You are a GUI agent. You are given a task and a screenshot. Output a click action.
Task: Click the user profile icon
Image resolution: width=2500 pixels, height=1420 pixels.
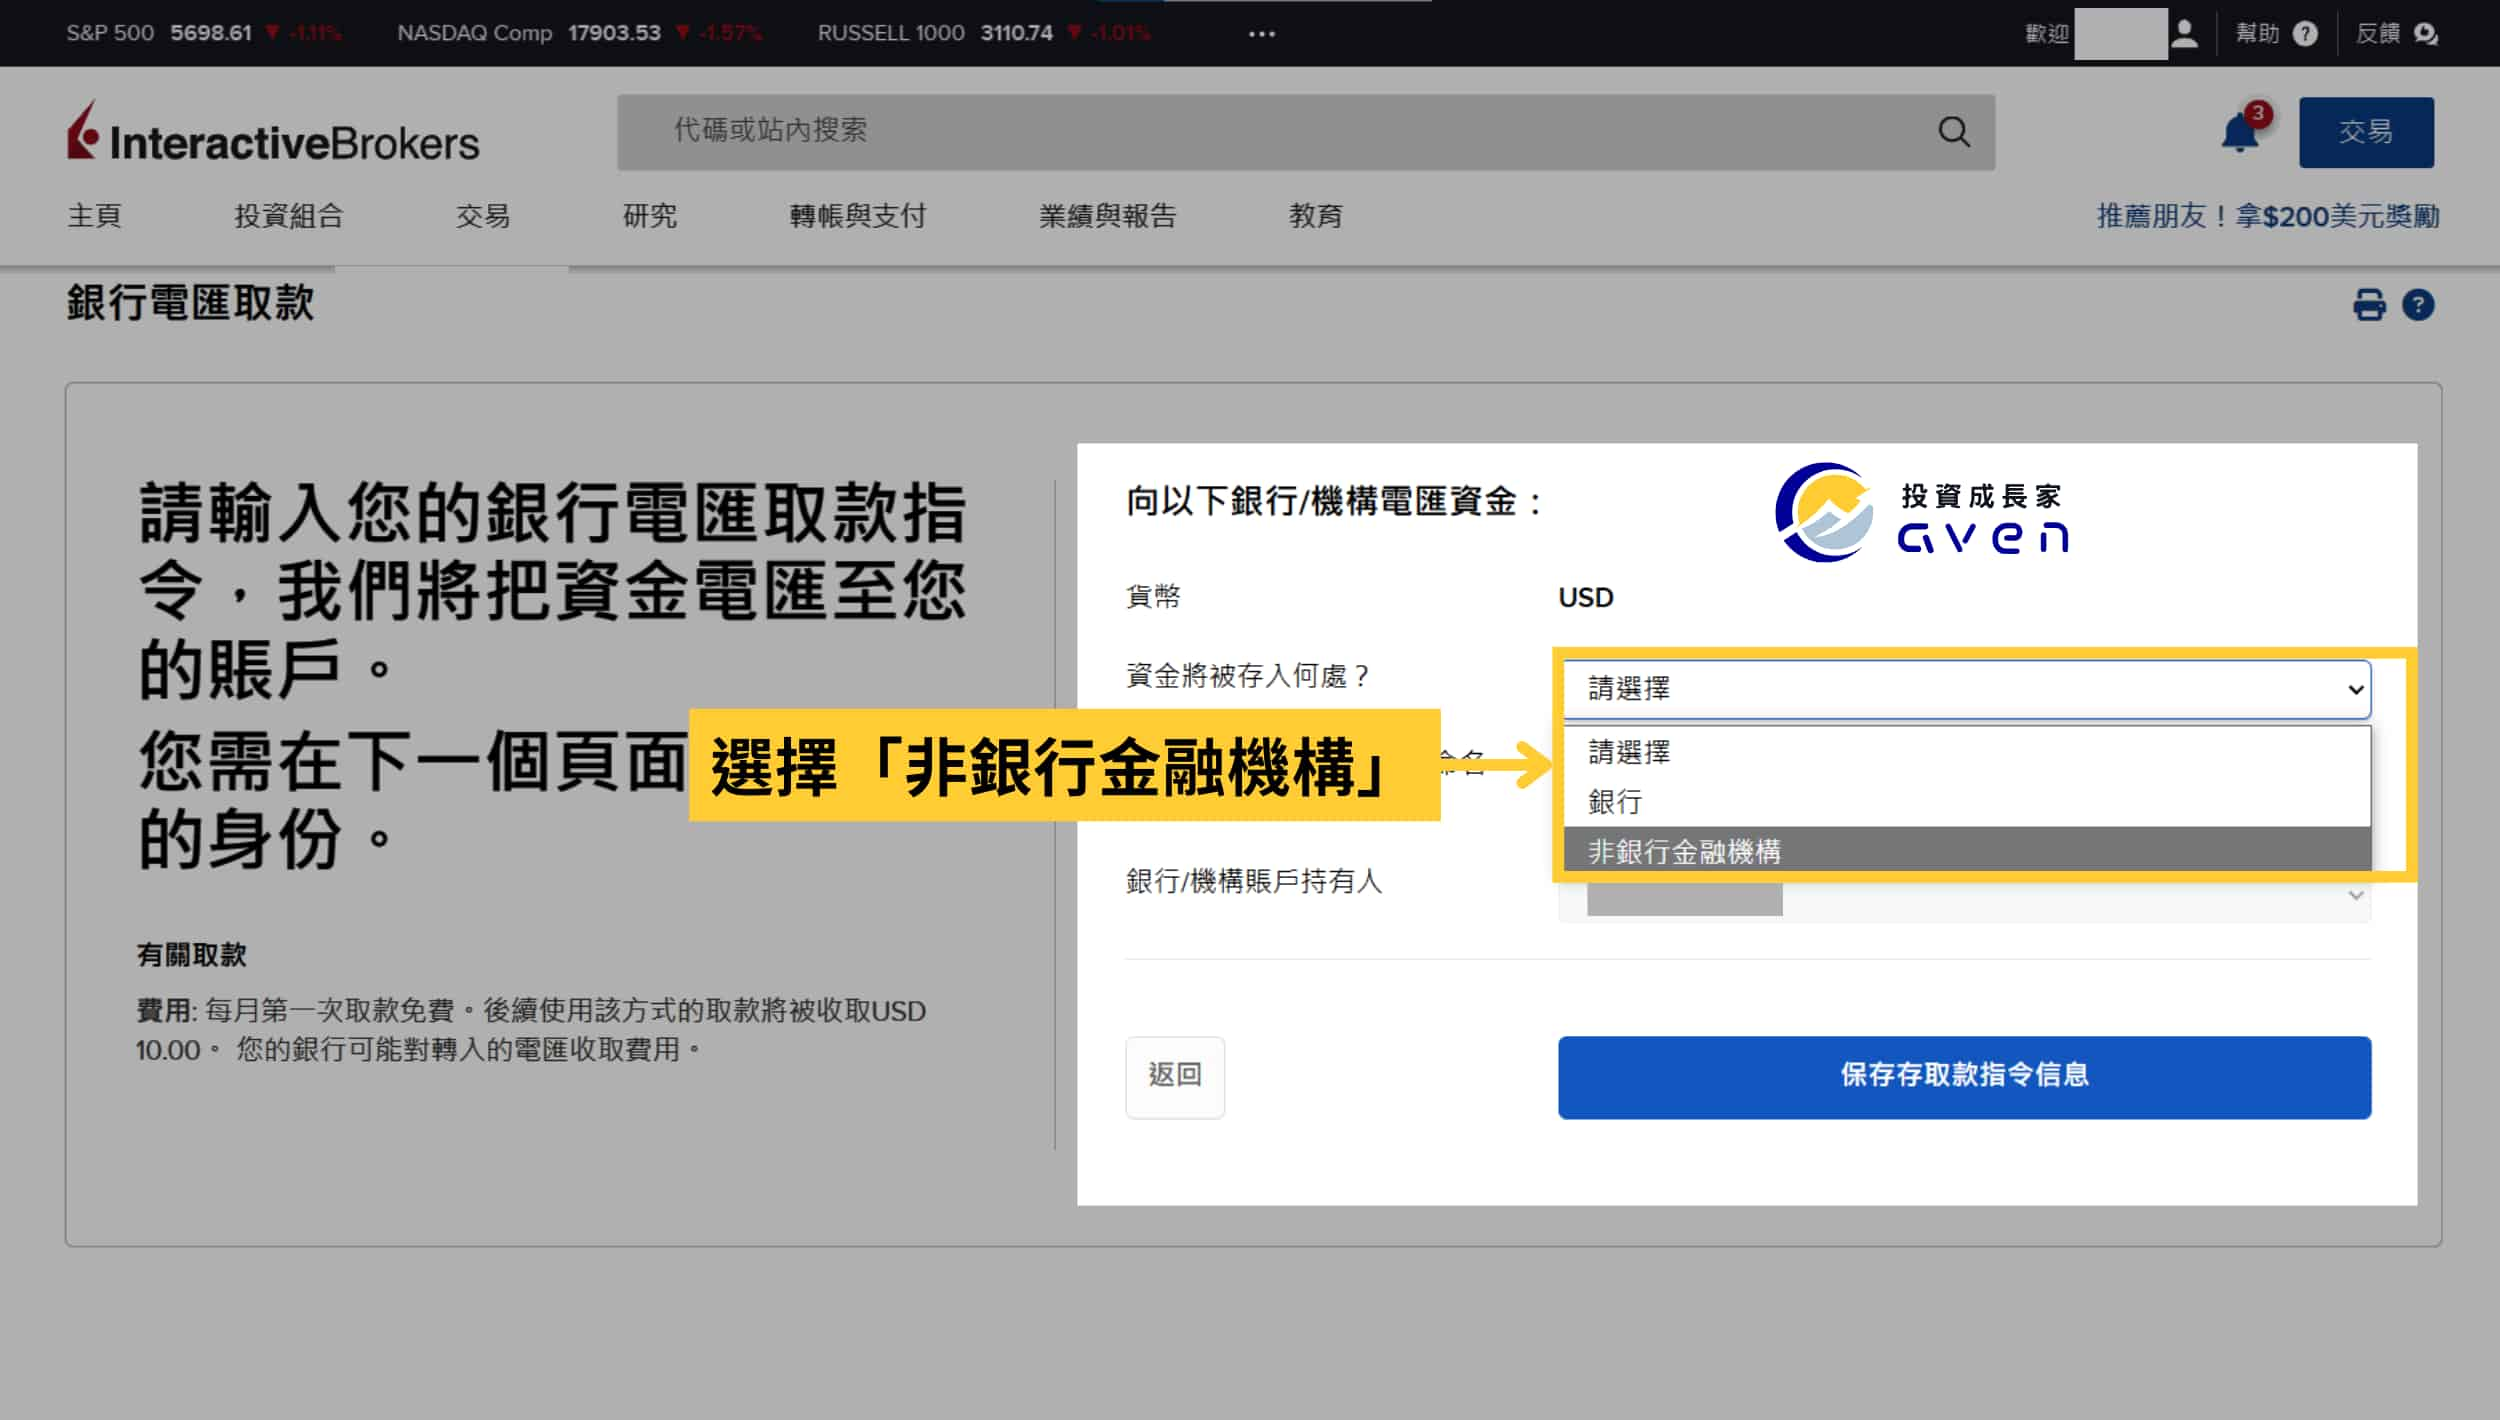pyautogui.click(x=2185, y=34)
